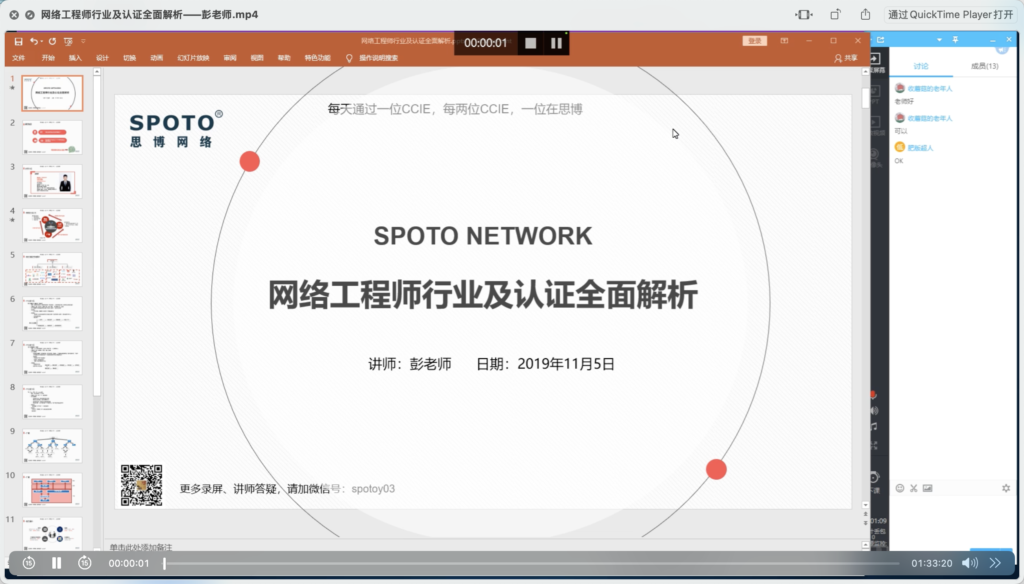Select slide 7 thumbnail

(x=52, y=357)
